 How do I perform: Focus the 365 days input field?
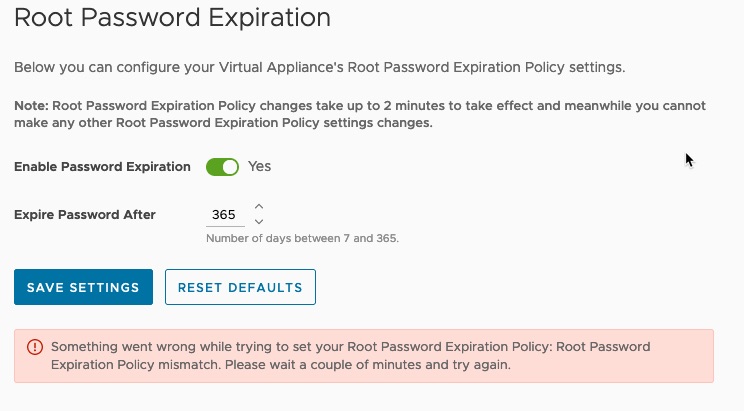pyautogui.click(x=225, y=215)
